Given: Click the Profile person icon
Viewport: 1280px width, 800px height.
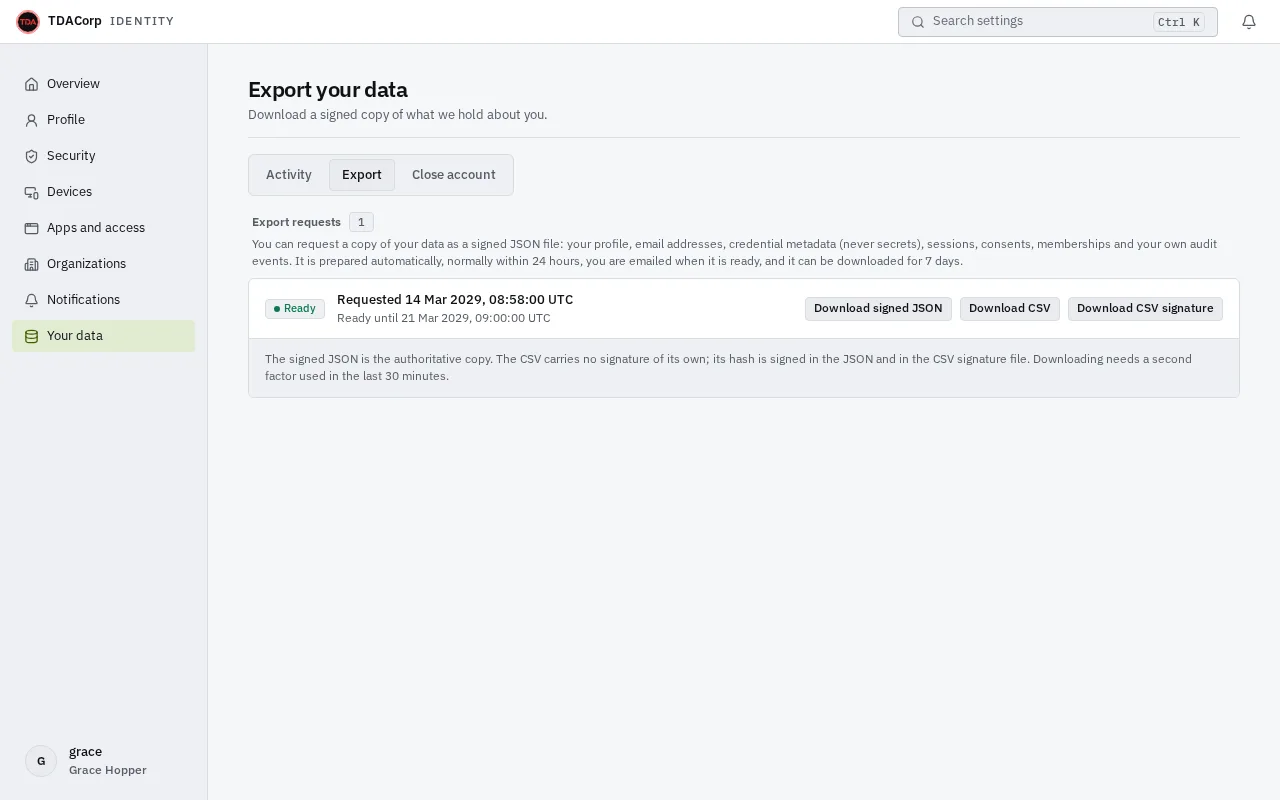Looking at the screenshot, I should pos(31,120).
